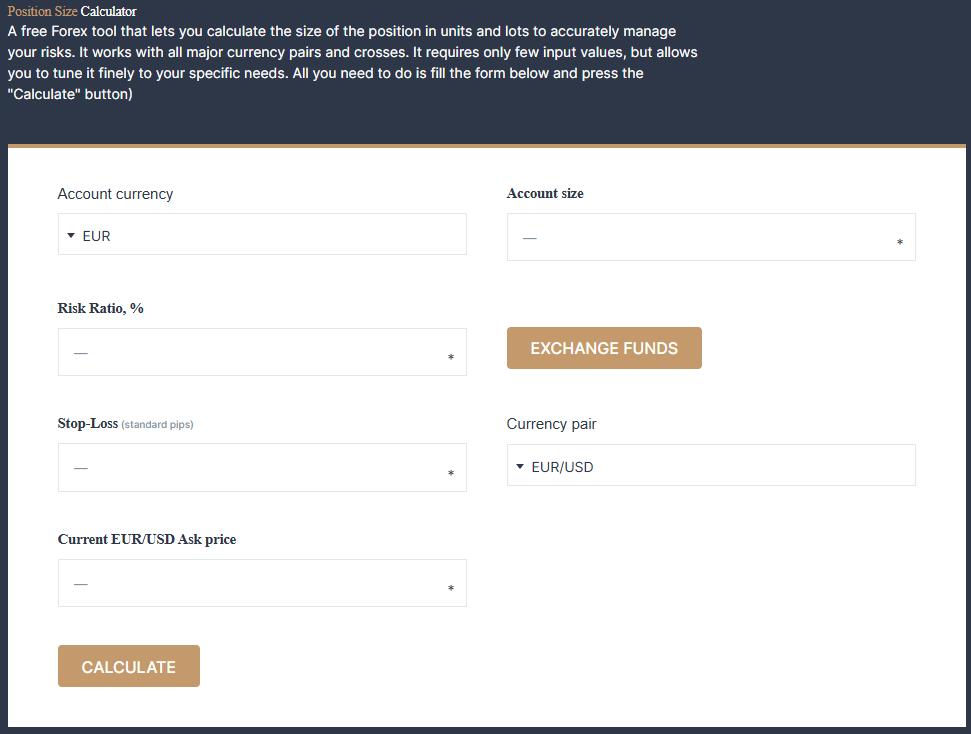Click the Current EUR/USD Ask price field

pos(262,583)
